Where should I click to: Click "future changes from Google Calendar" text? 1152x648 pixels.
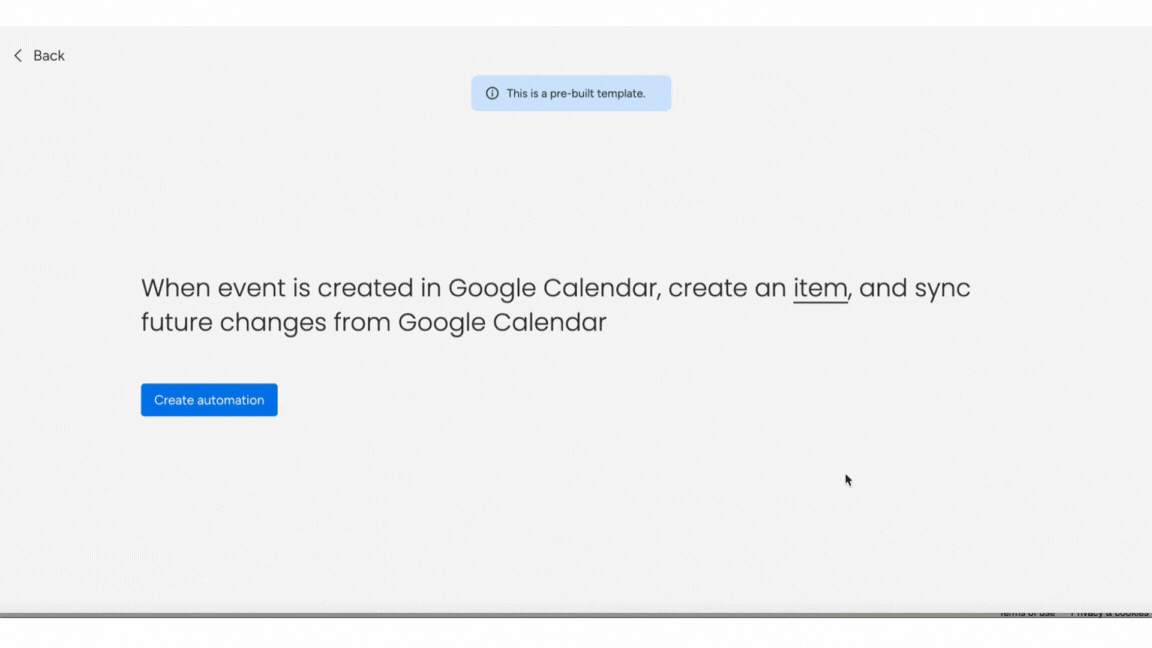374,323
